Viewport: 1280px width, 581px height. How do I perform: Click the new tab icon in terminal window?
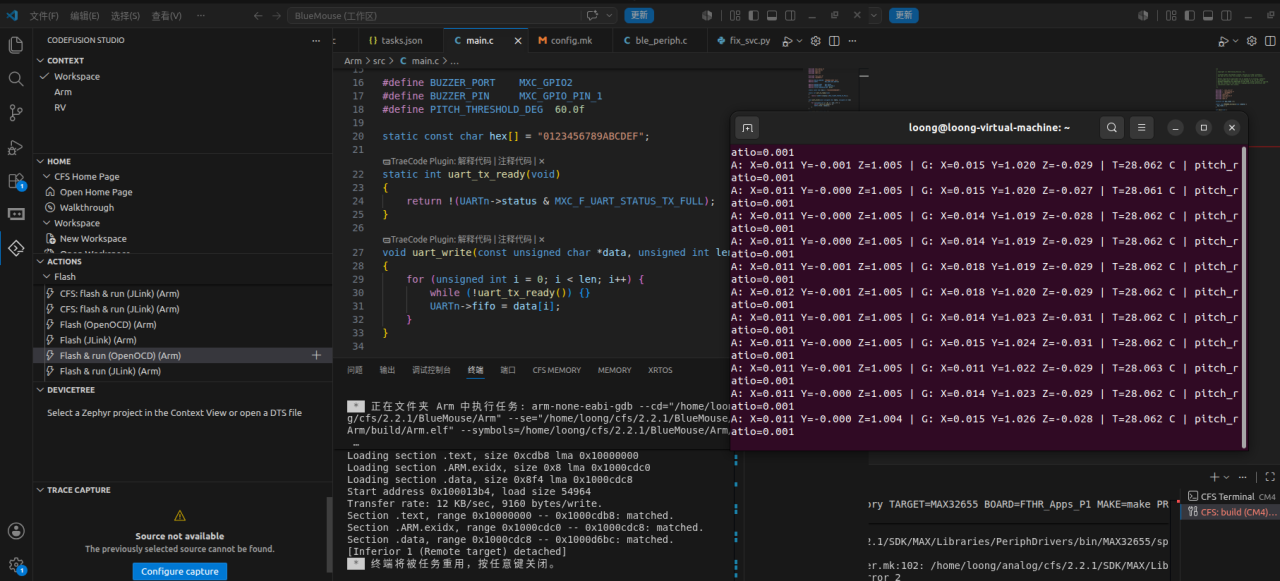(x=747, y=128)
